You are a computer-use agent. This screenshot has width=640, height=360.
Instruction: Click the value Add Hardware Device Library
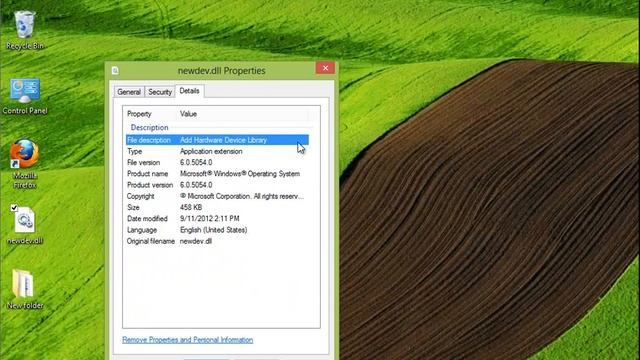click(223, 140)
